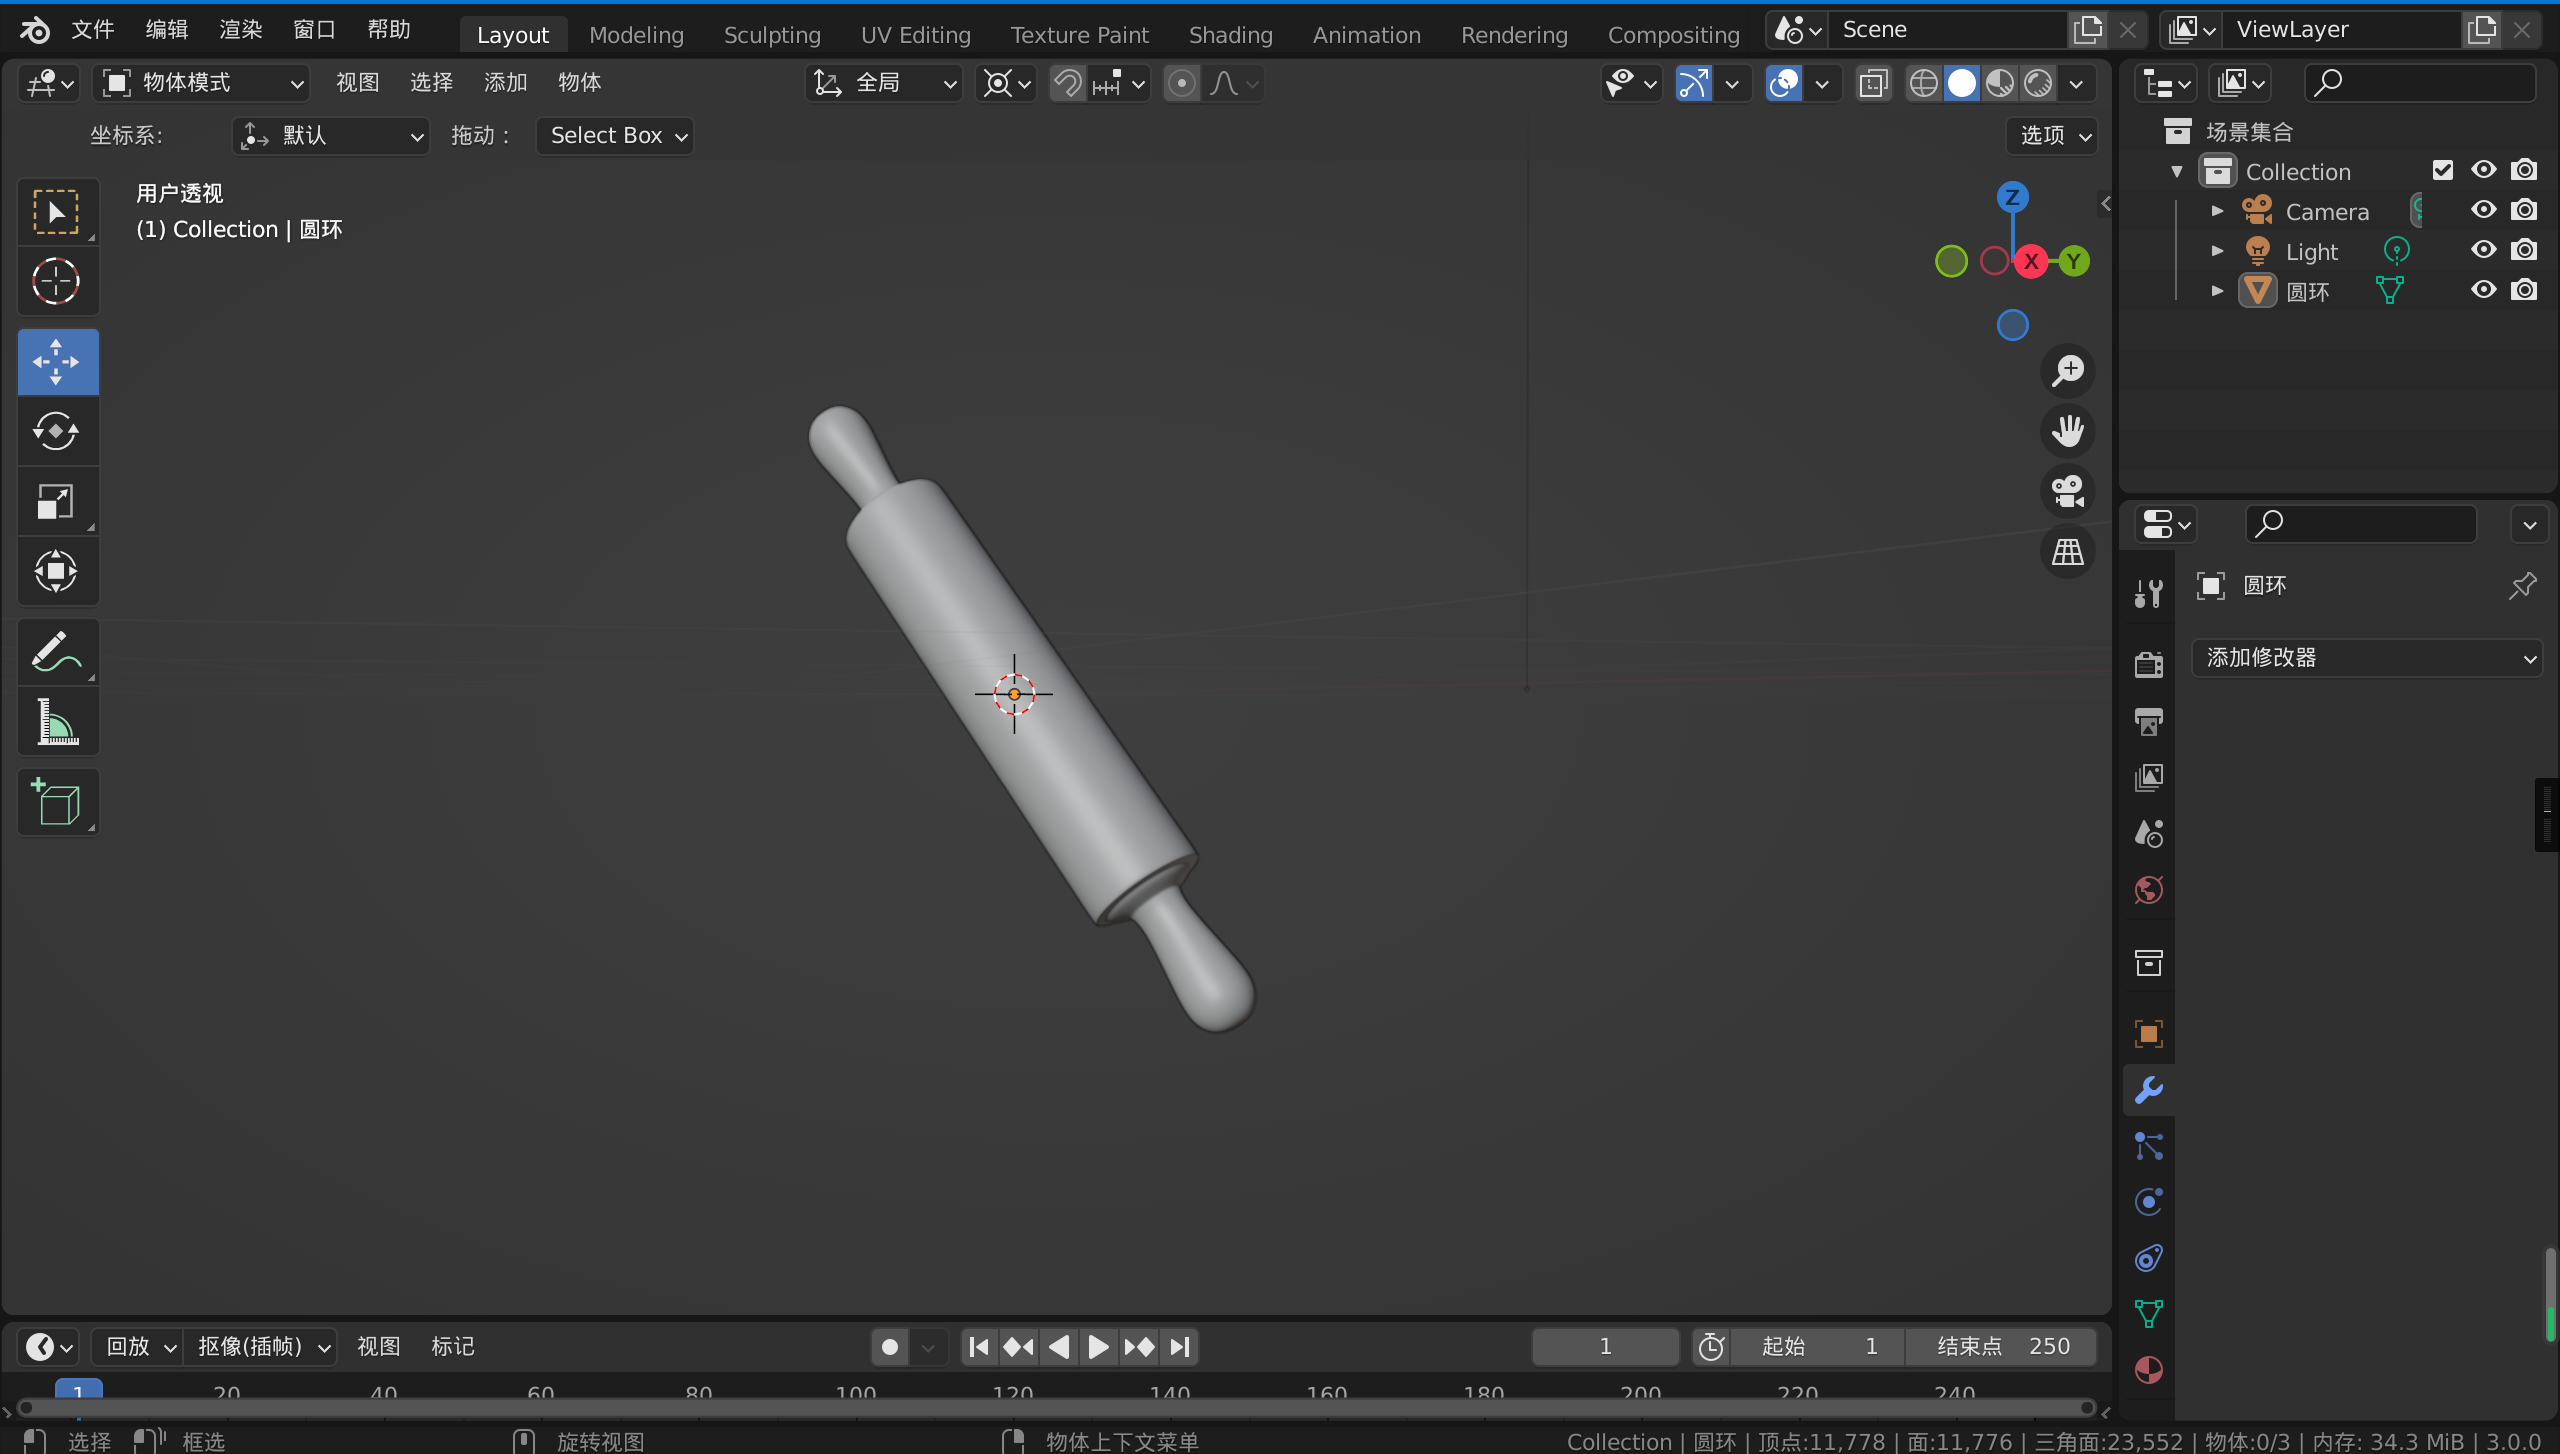Switch to the Sculpting workspace tab
The height and width of the screenshot is (1454, 2560).
tap(772, 35)
